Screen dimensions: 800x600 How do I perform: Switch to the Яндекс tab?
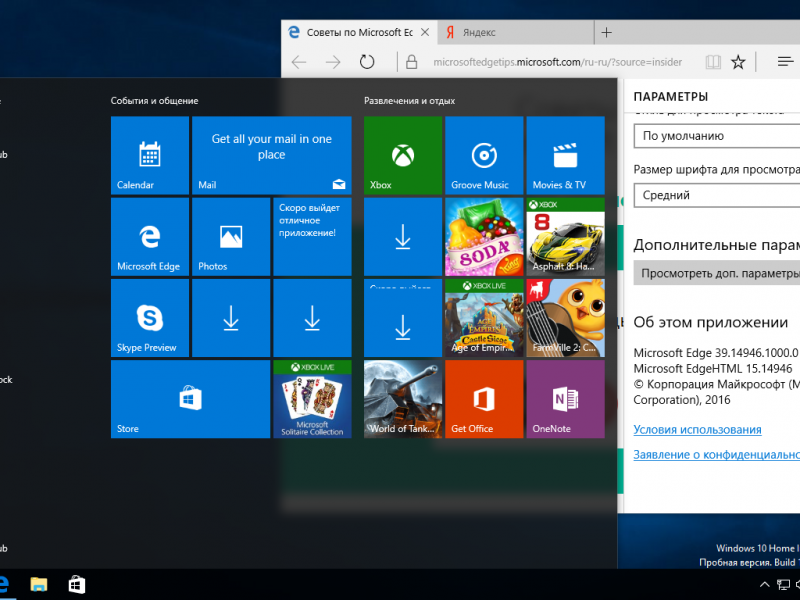tap(516, 33)
